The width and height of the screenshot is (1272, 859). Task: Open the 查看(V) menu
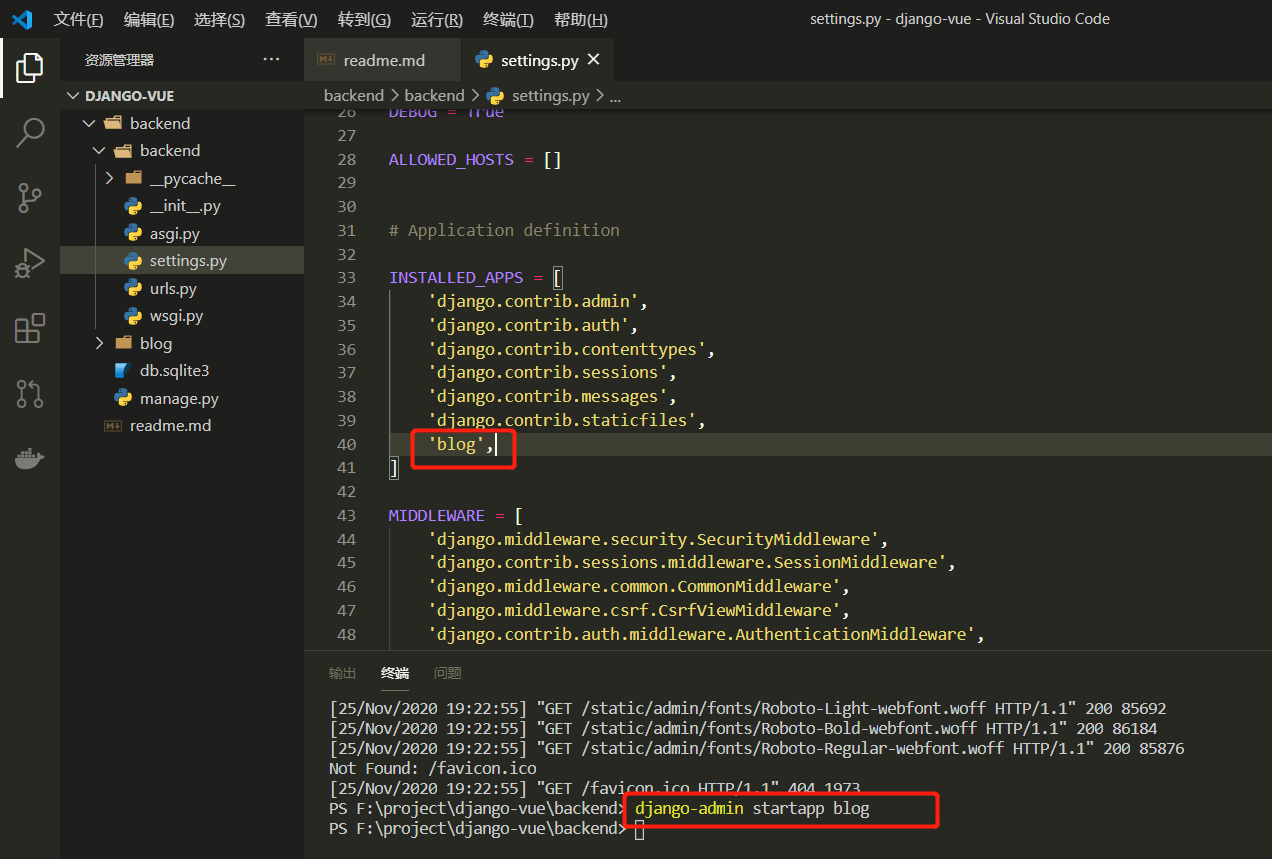[x=291, y=19]
